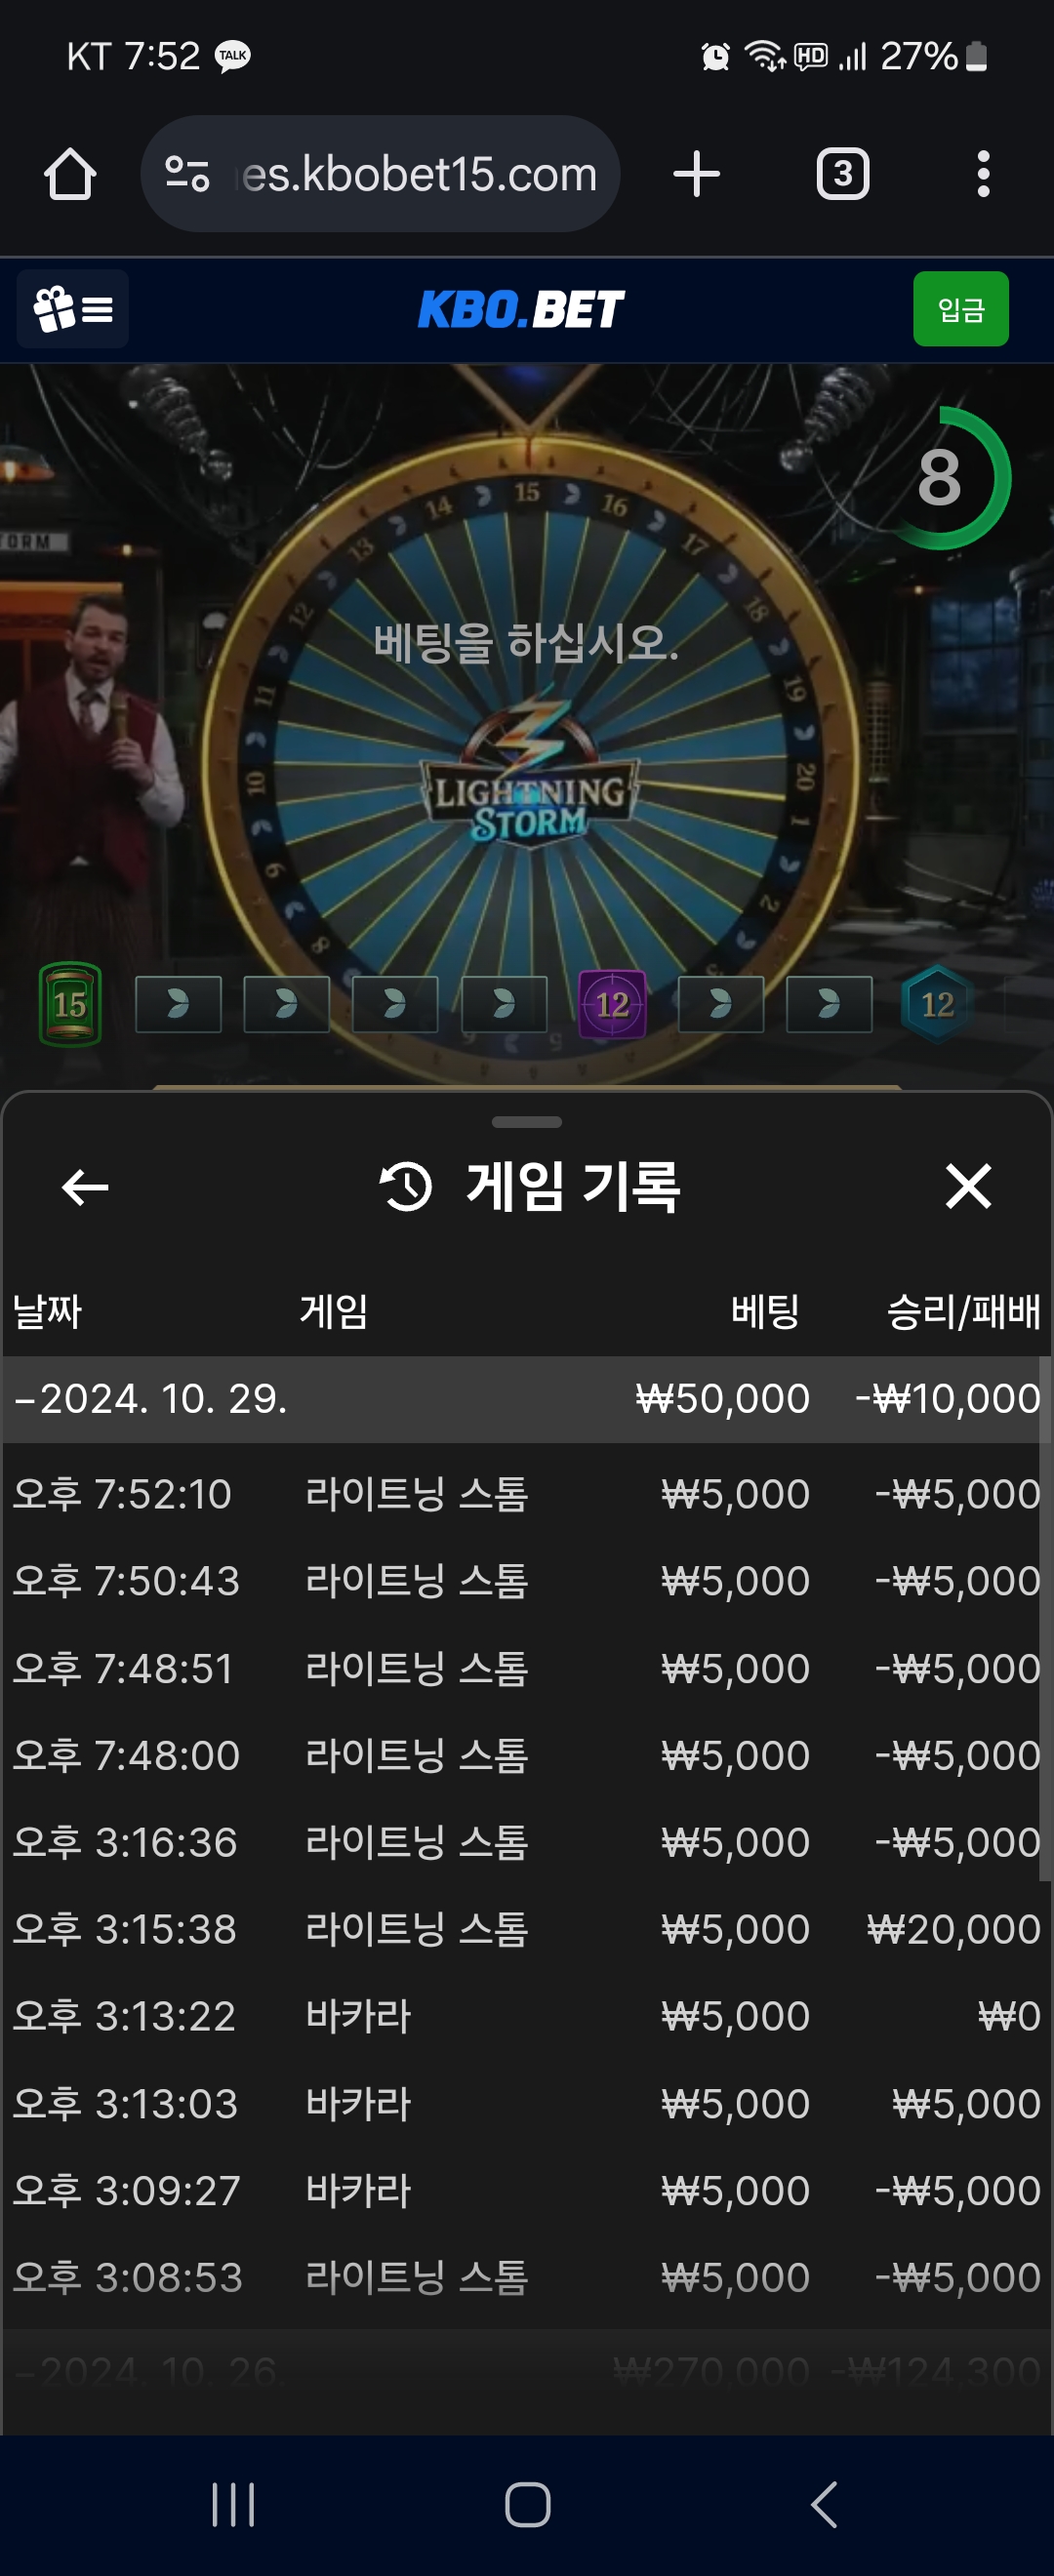Open the browser three-dot menu

point(984,174)
